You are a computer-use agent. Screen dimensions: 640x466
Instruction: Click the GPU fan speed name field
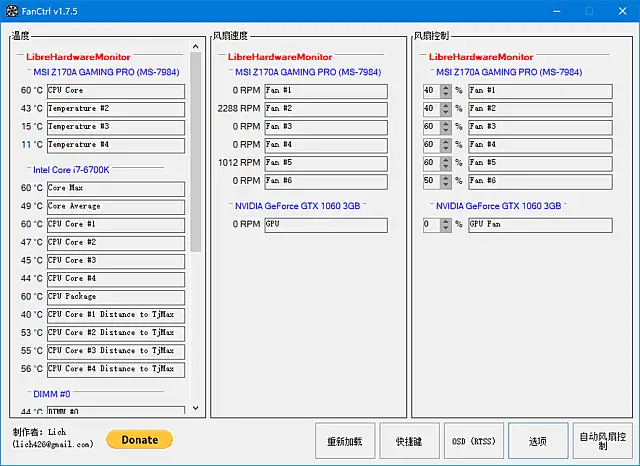point(325,225)
